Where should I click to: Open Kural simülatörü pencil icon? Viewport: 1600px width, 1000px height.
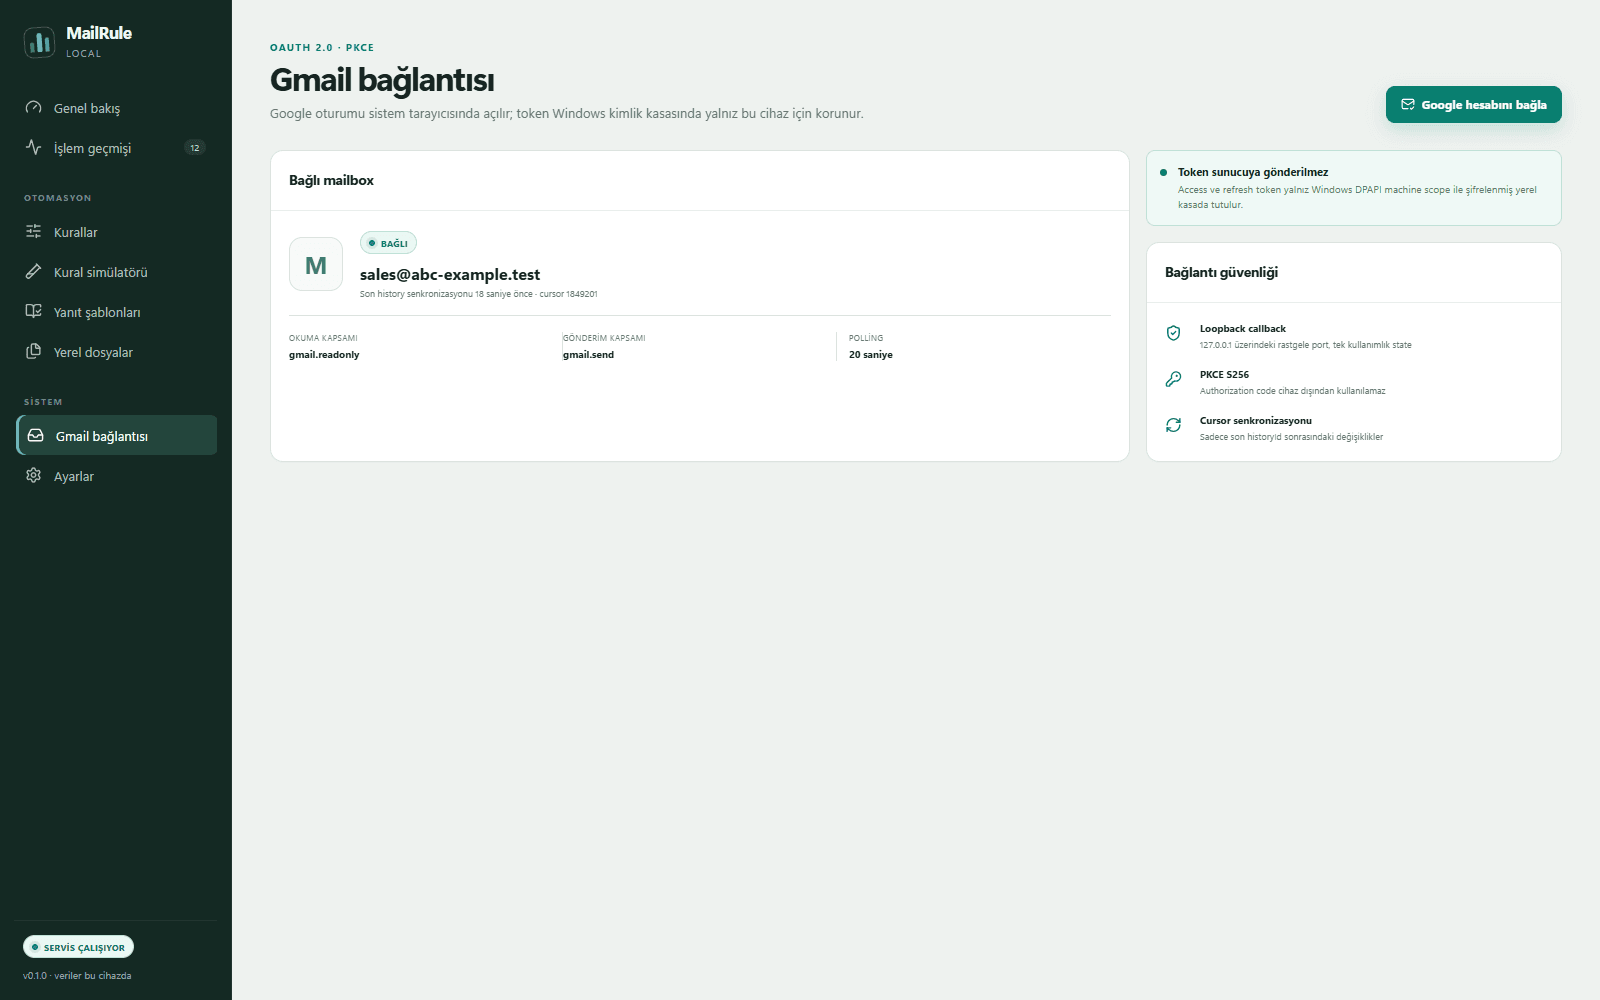(33, 272)
